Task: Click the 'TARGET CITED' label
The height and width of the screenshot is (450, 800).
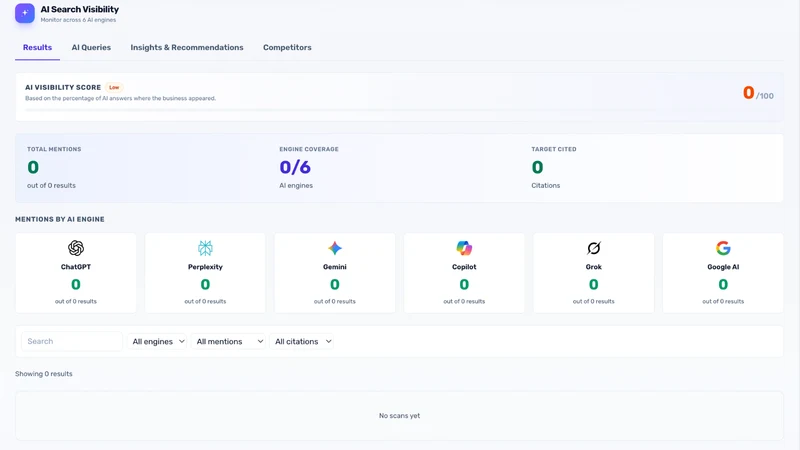Action: pos(554,149)
